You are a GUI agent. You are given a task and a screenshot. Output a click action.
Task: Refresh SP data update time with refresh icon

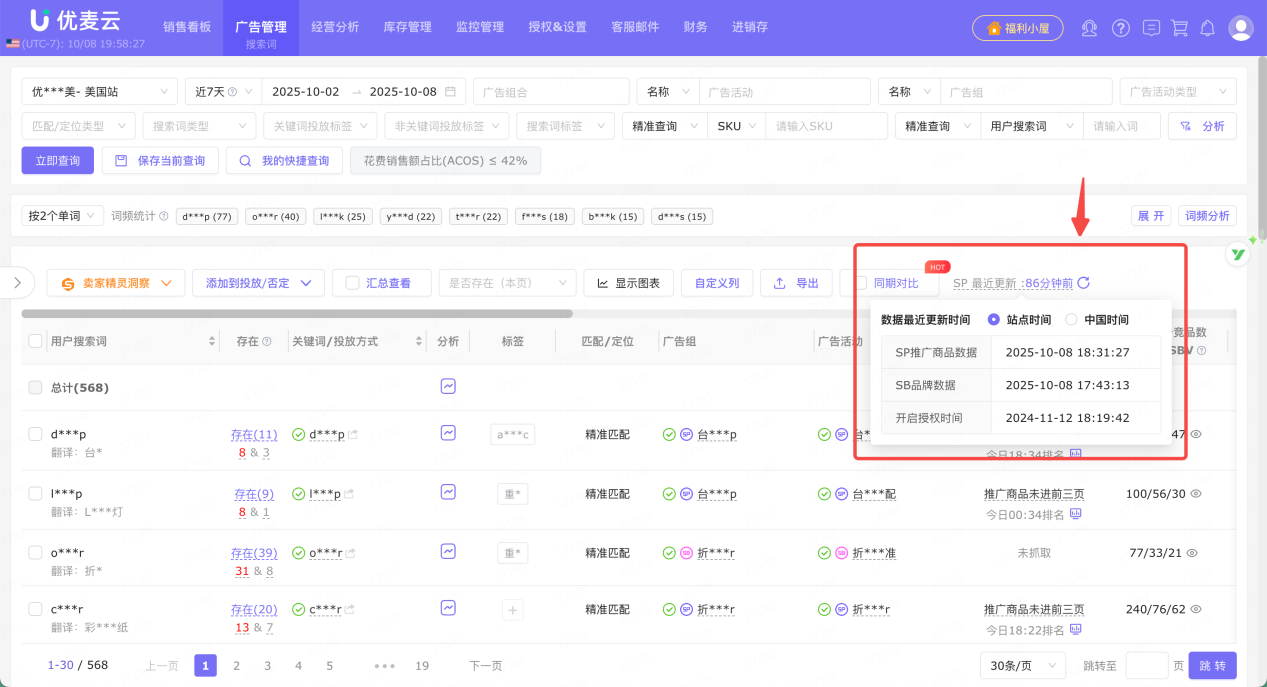point(1085,282)
